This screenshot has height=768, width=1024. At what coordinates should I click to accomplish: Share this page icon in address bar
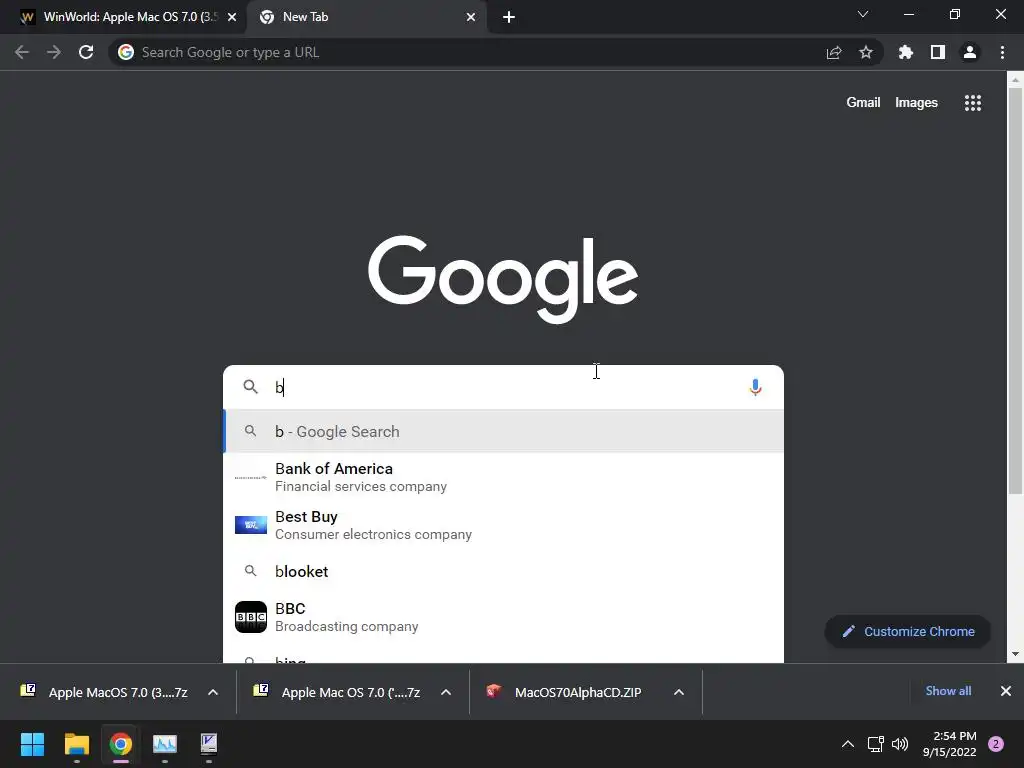click(x=834, y=52)
